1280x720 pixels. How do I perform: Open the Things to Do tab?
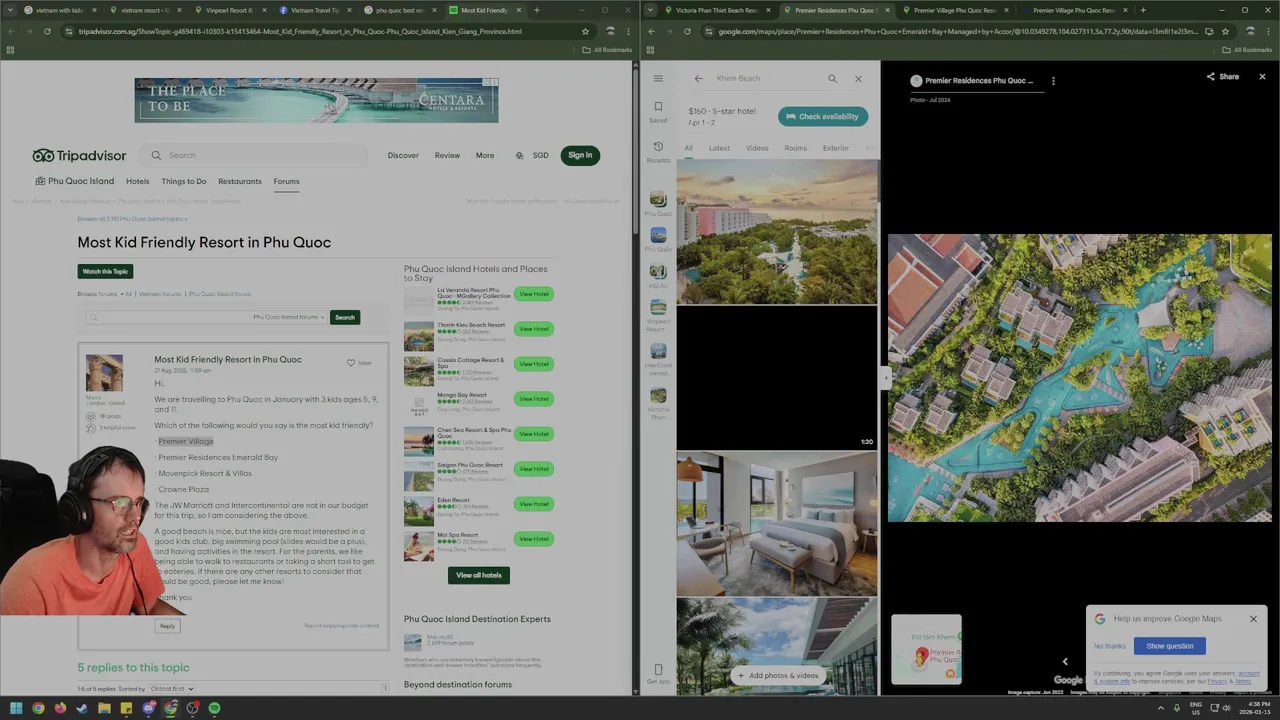pos(184,181)
